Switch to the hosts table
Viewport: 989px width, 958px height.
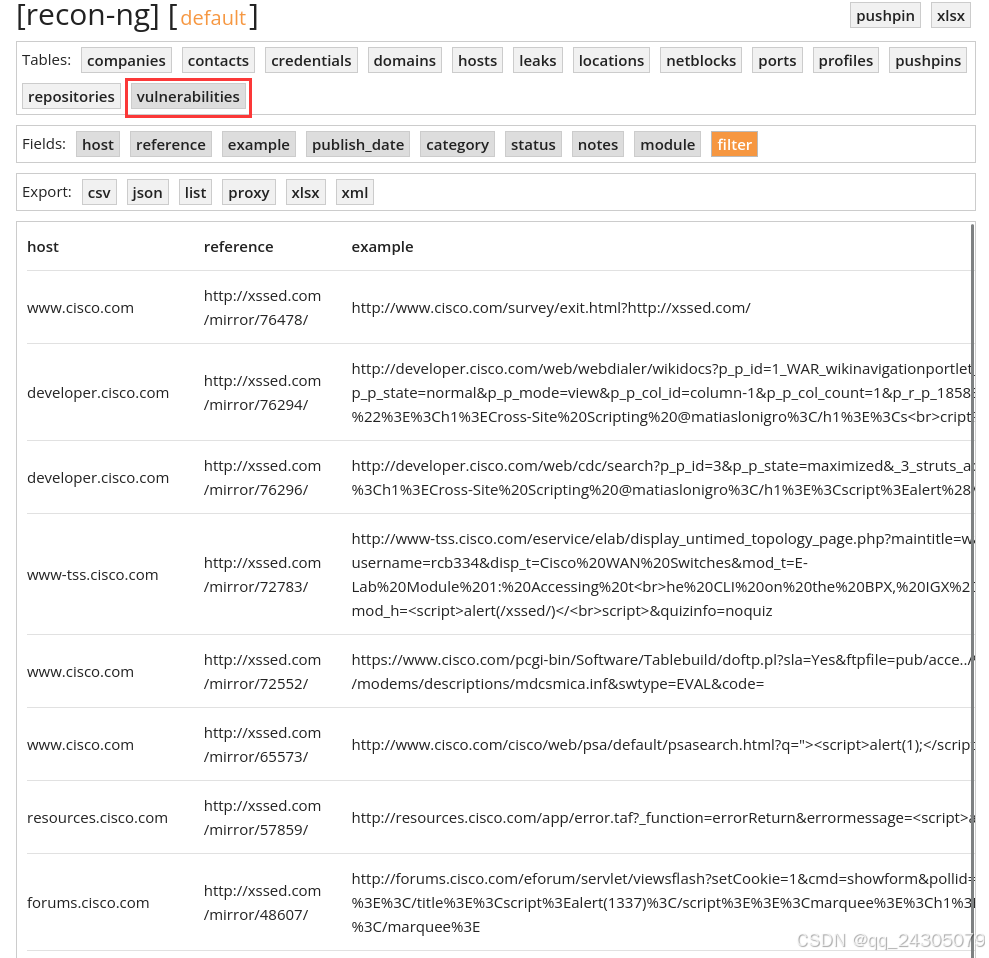pyautogui.click(x=477, y=61)
